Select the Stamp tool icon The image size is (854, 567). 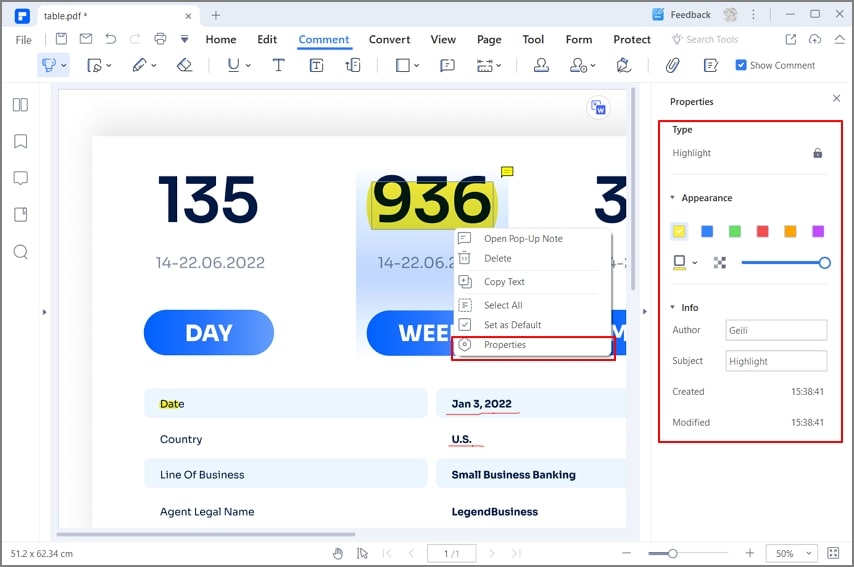coord(541,65)
